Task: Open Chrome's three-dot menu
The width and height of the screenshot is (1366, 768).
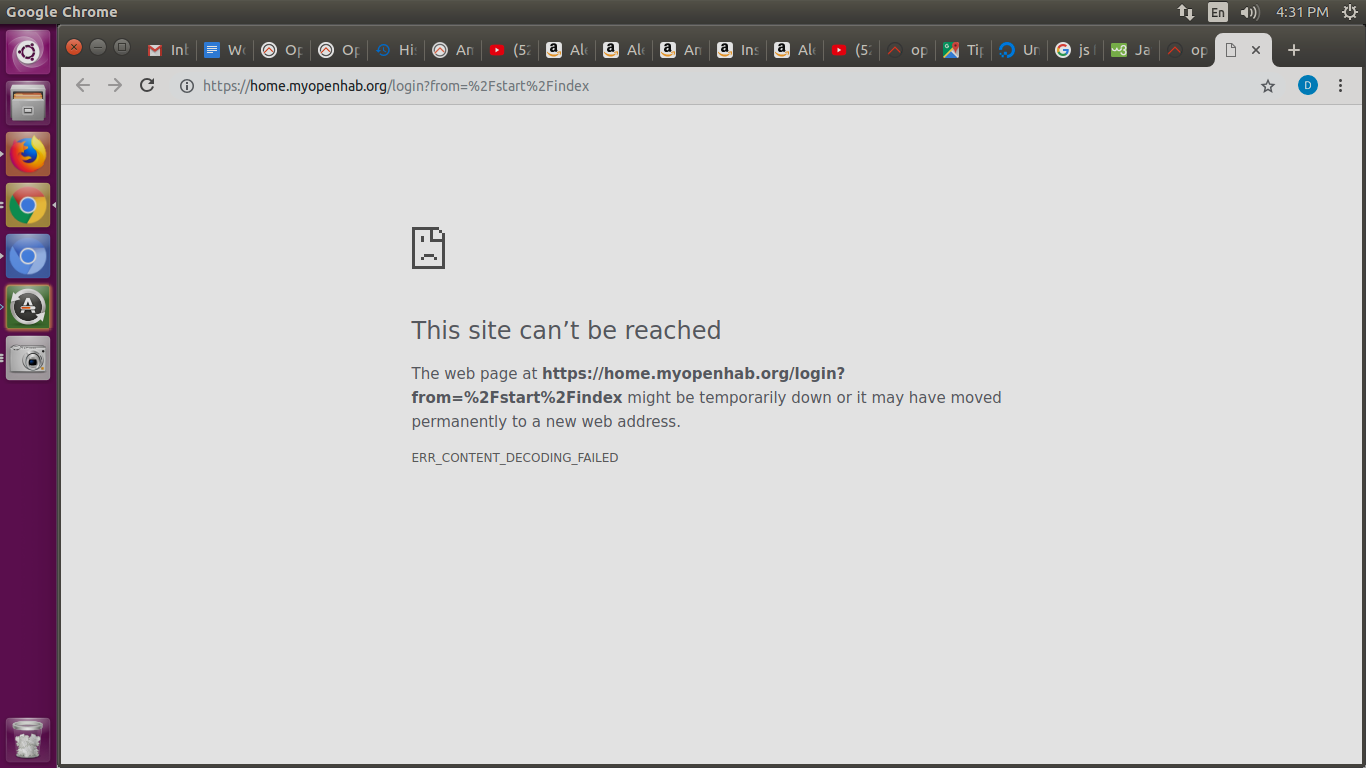Action: [x=1341, y=86]
